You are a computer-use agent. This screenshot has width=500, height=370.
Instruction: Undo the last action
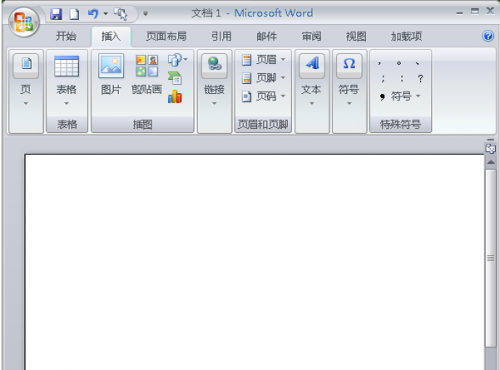(93, 14)
